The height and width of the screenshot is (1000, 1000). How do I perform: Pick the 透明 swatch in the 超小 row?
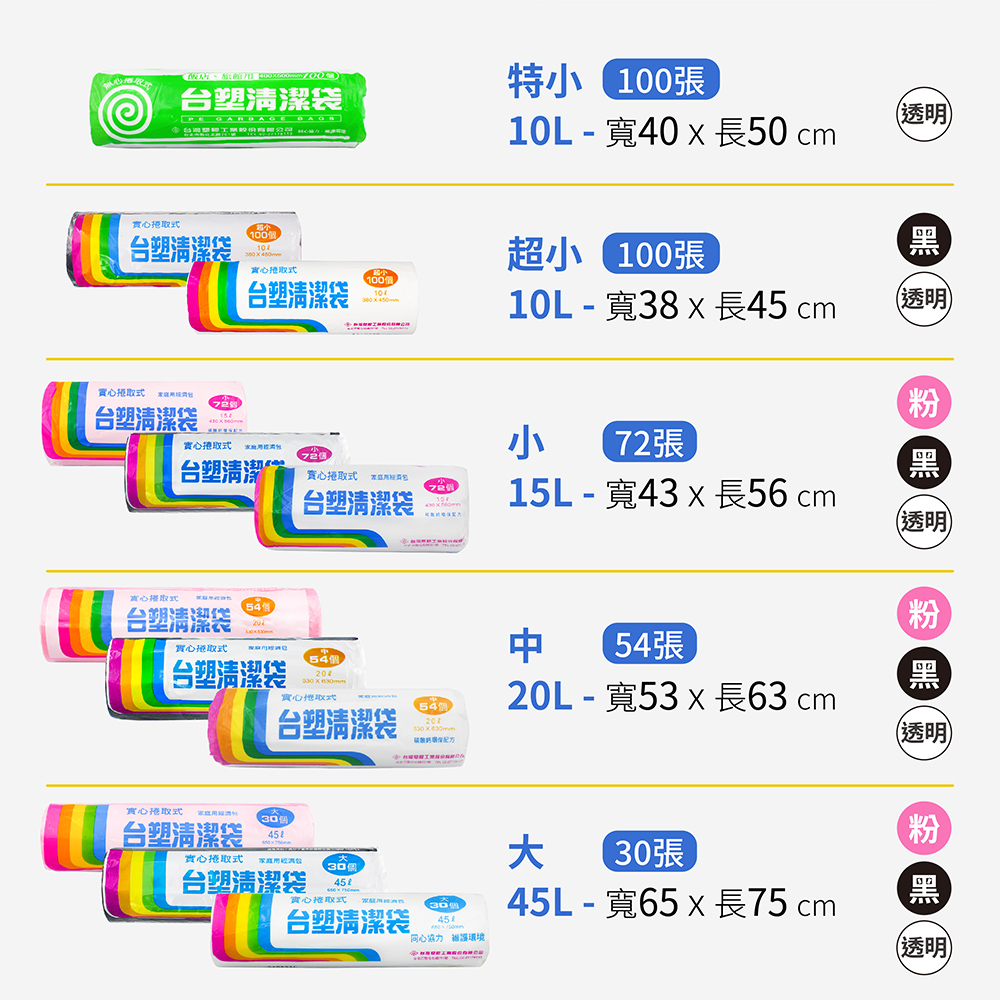(923, 299)
